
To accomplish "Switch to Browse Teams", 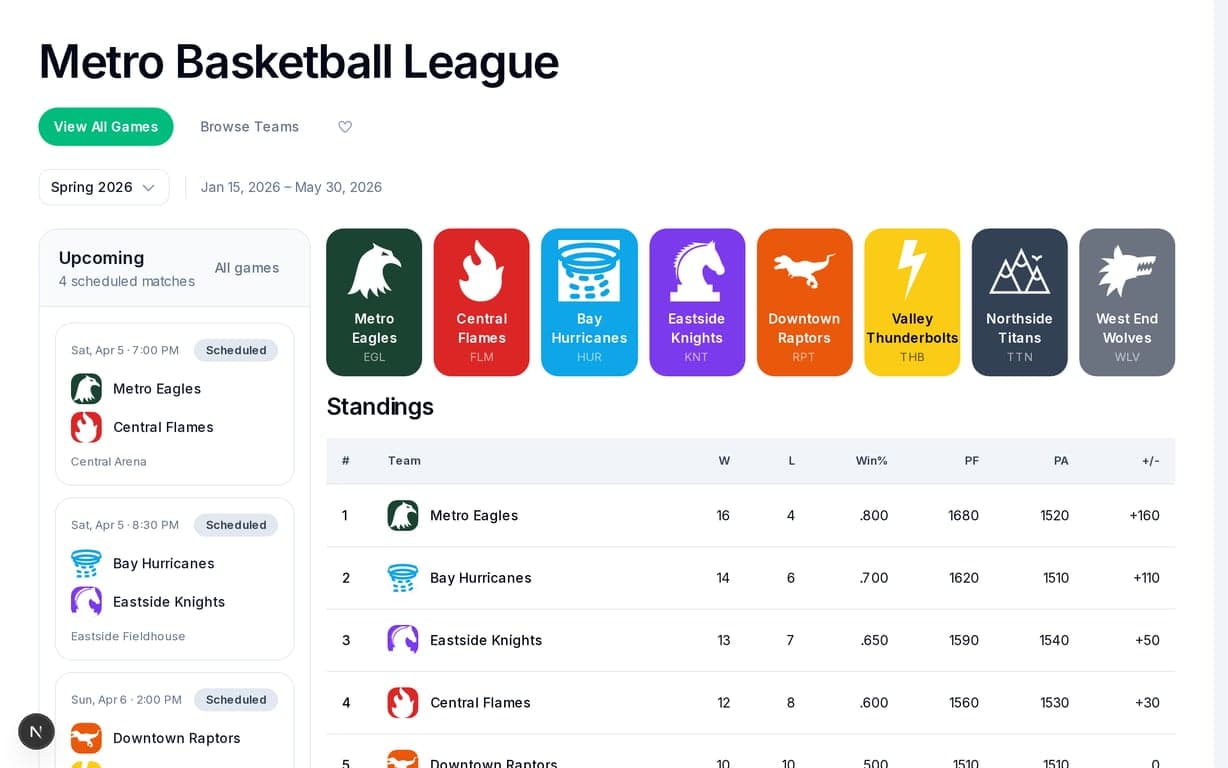I will pyautogui.click(x=249, y=126).
